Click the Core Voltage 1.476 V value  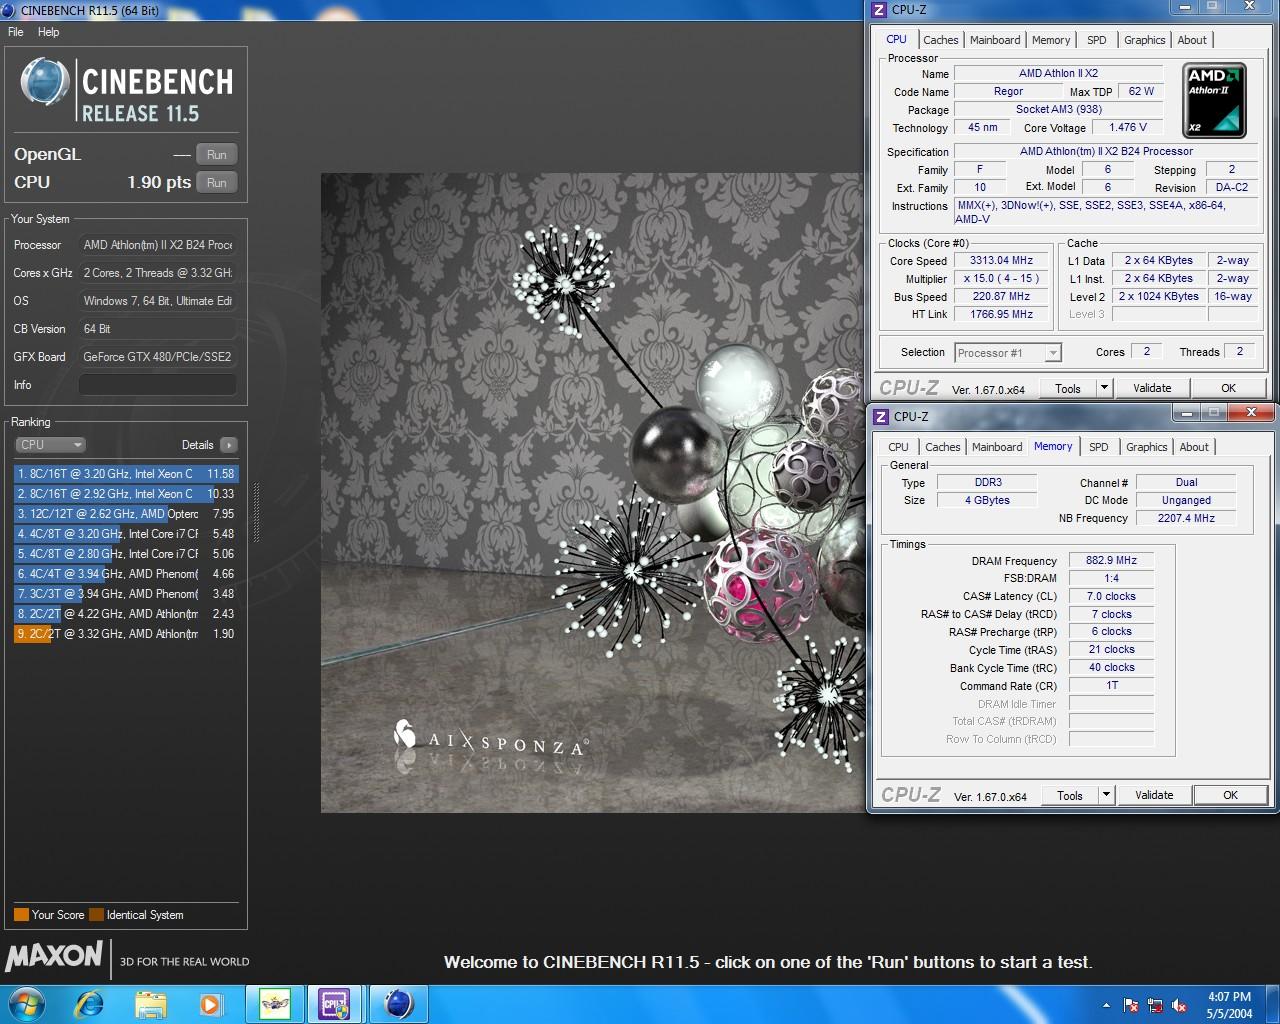tap(1127, 127)
